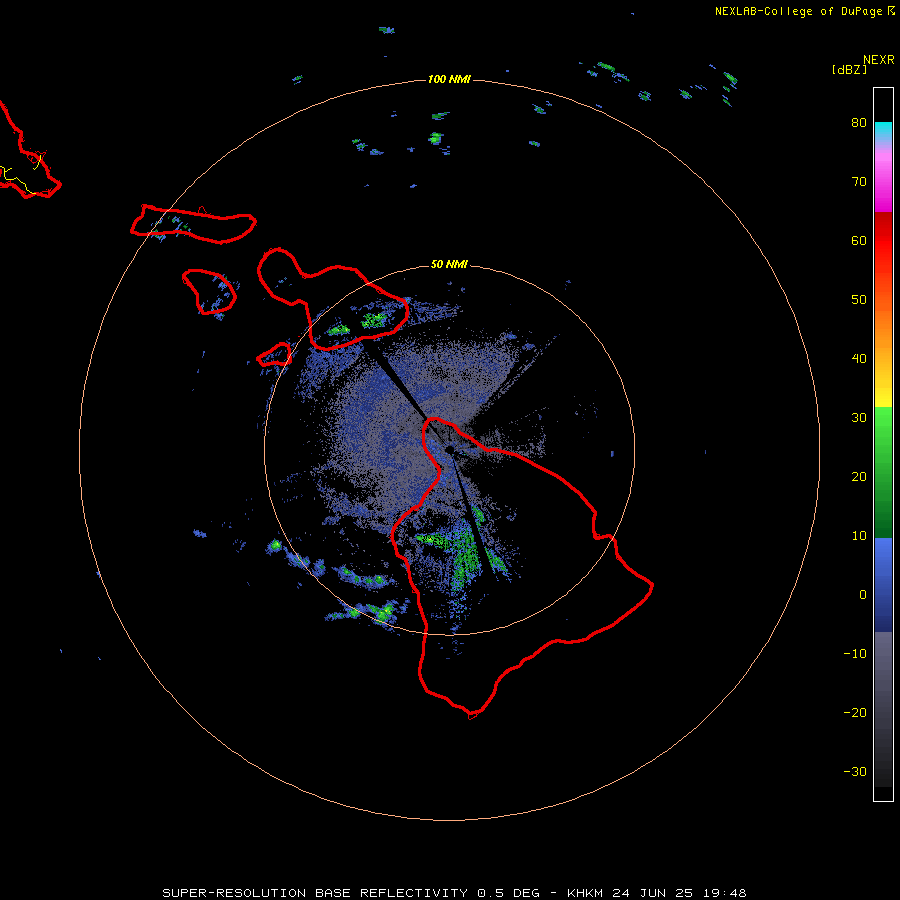This screenshot has width=900, height=900.
Task: Click the -10 value on the dBZ scale
Action: (855, 654)
